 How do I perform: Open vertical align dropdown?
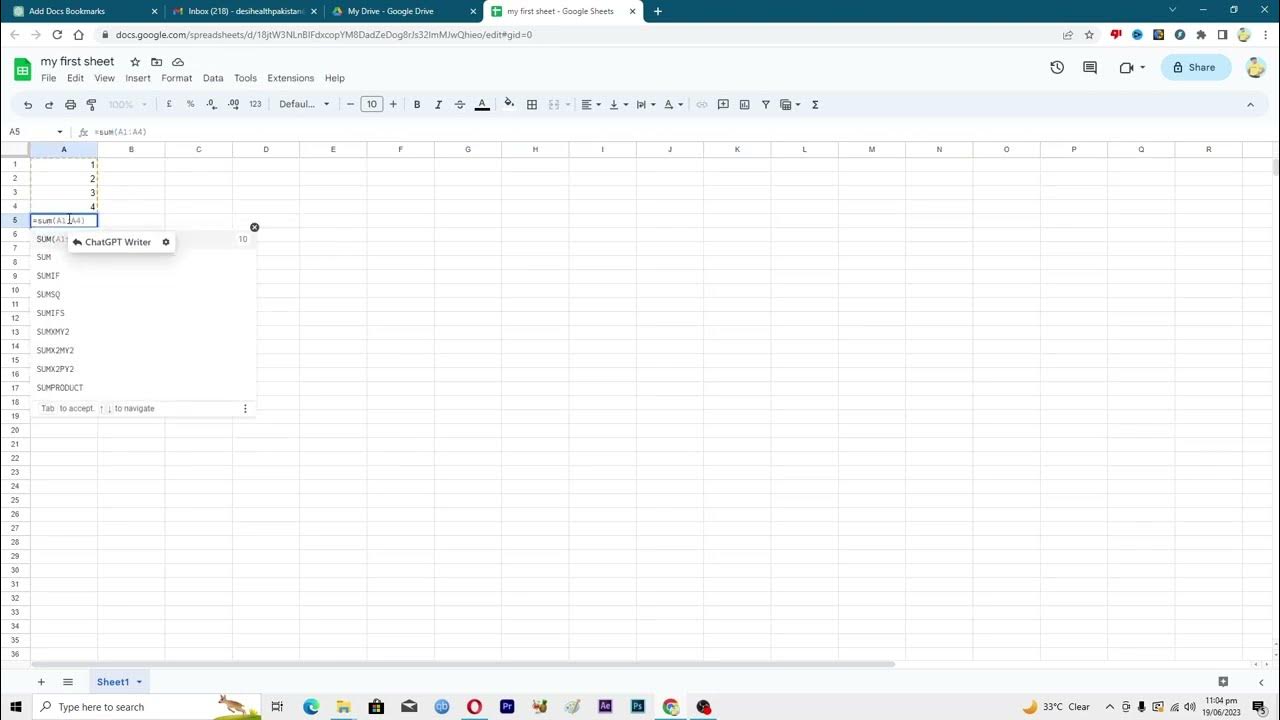pyautogui.click(x=618, y=104)
